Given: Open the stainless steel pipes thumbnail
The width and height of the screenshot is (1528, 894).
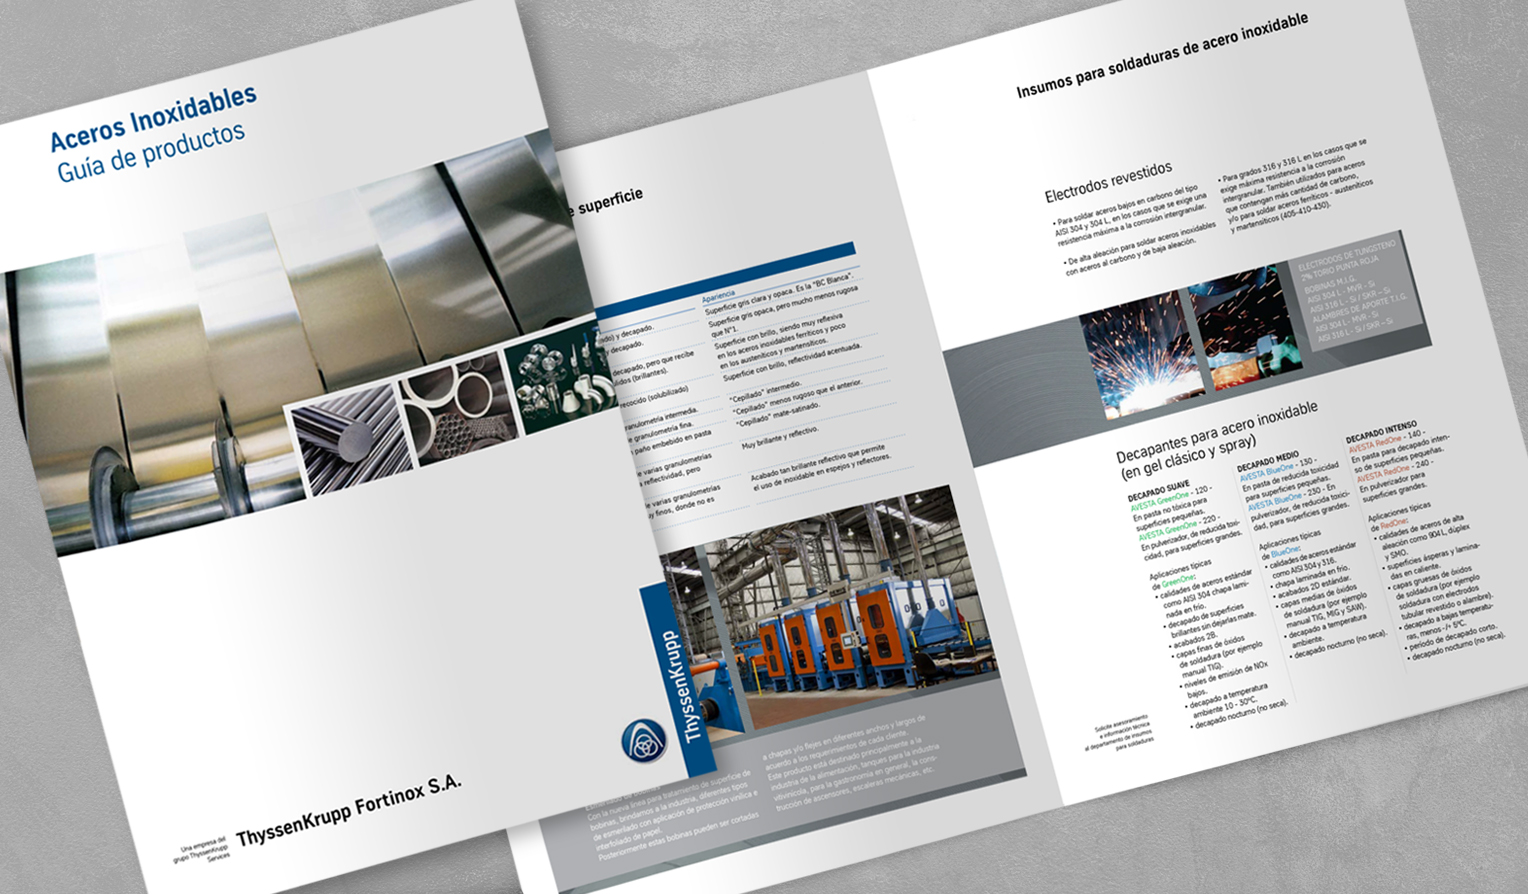Looking at the screenshot, I should click(x=457, y=410).
